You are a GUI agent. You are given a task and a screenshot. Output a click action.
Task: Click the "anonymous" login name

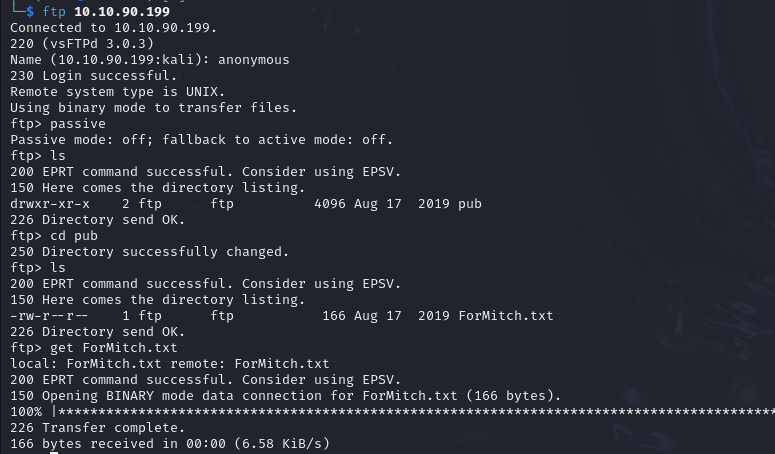click(x=253, y=59)
